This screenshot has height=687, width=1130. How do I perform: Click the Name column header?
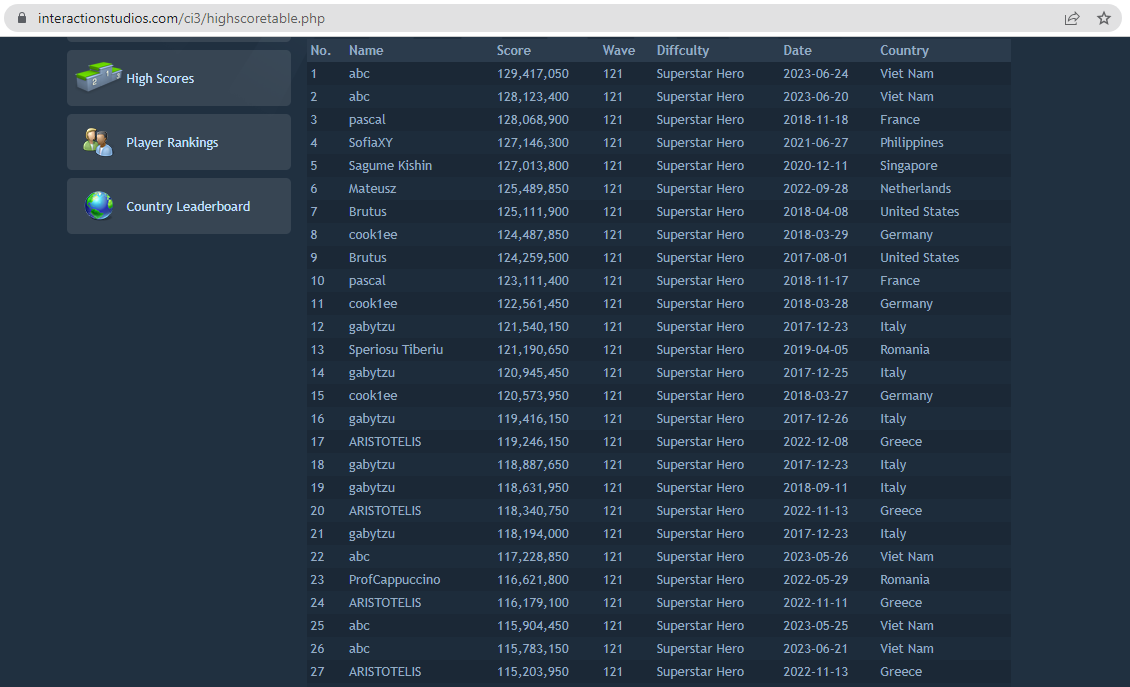366,50
